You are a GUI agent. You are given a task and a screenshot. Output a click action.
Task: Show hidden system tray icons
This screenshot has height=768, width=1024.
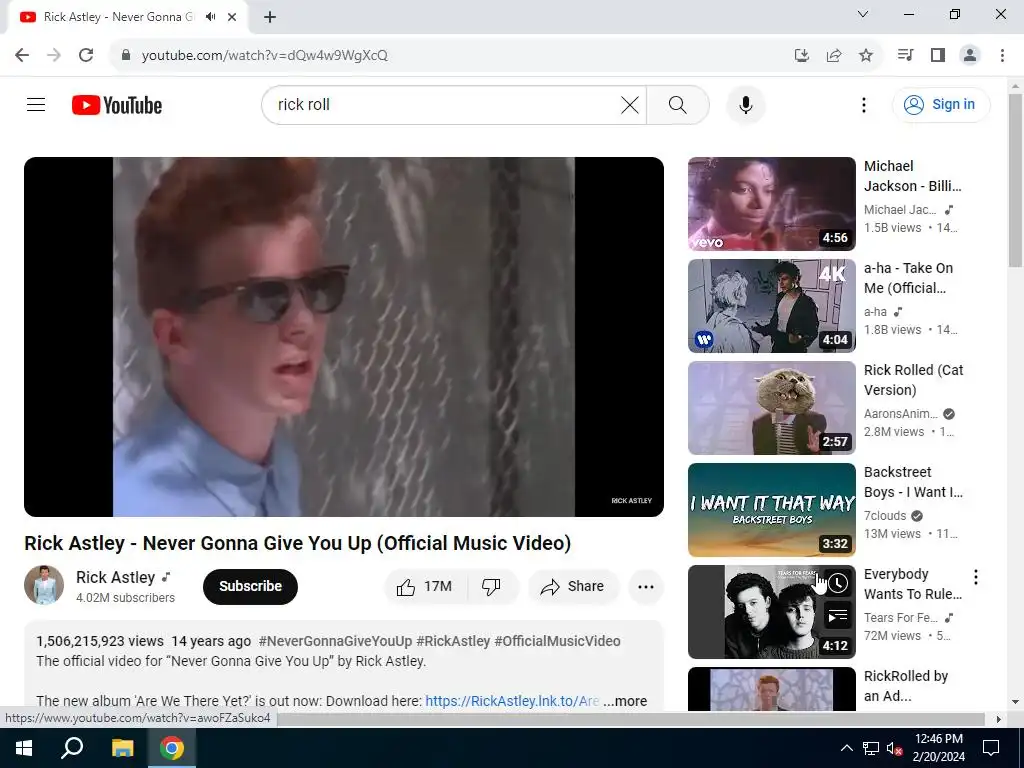point(846,748)
